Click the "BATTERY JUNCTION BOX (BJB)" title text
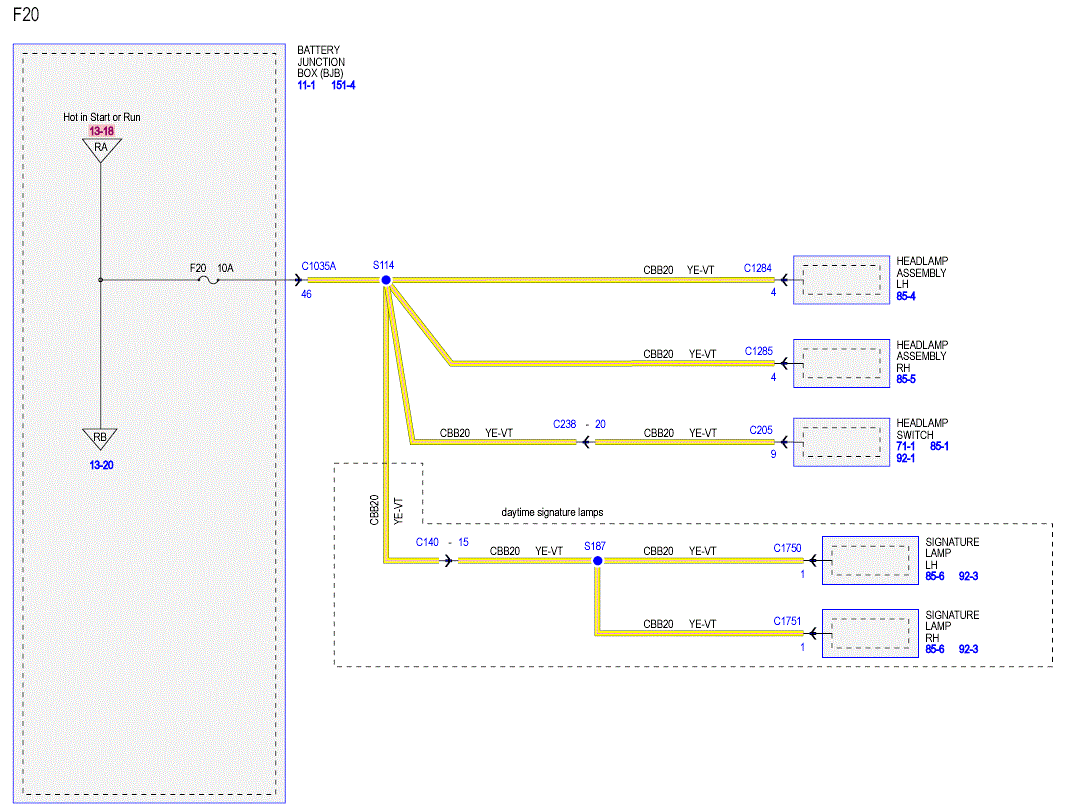Viewport: 1065px width, 809px height. tap(321, 62)
